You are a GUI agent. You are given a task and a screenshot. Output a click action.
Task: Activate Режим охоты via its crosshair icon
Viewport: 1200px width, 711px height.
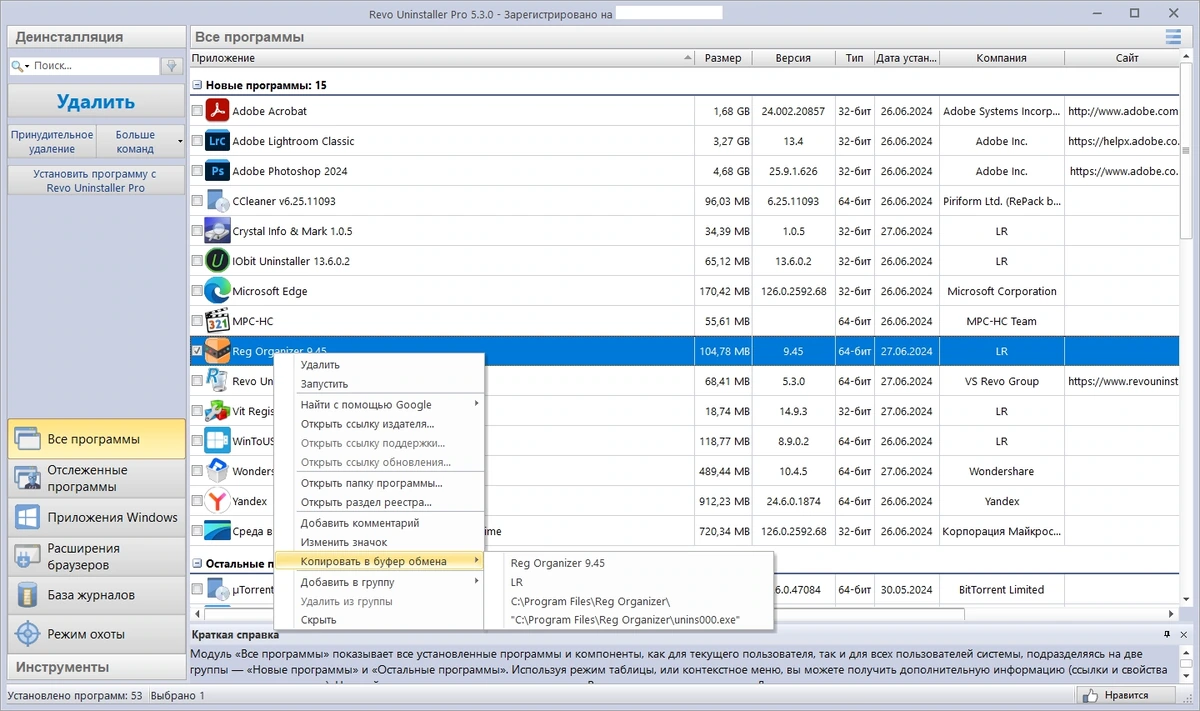(28, 634)
